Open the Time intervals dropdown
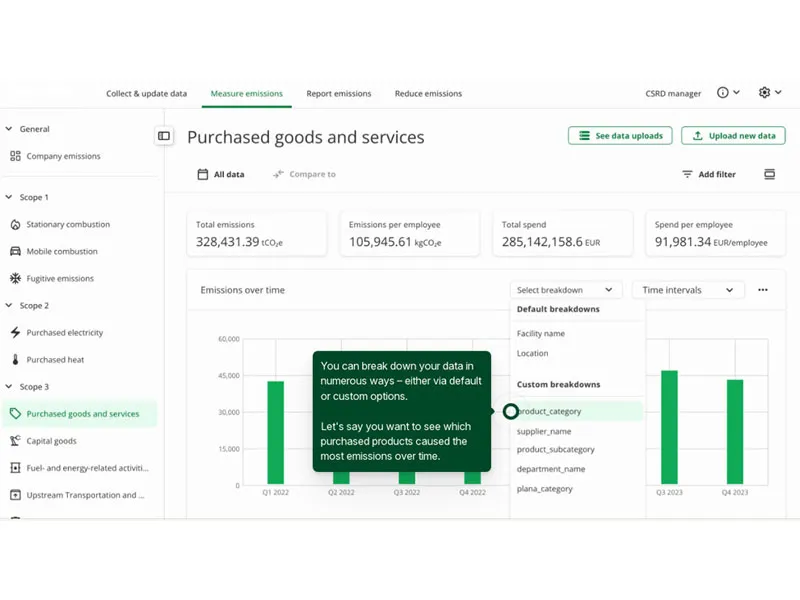This screenshot has width=800, height=600. (x=688, y=290)
